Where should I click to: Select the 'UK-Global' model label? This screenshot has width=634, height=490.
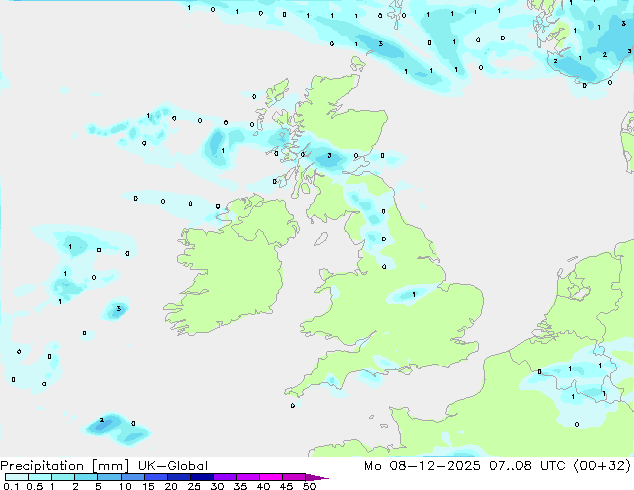click(x=173, y=466)
